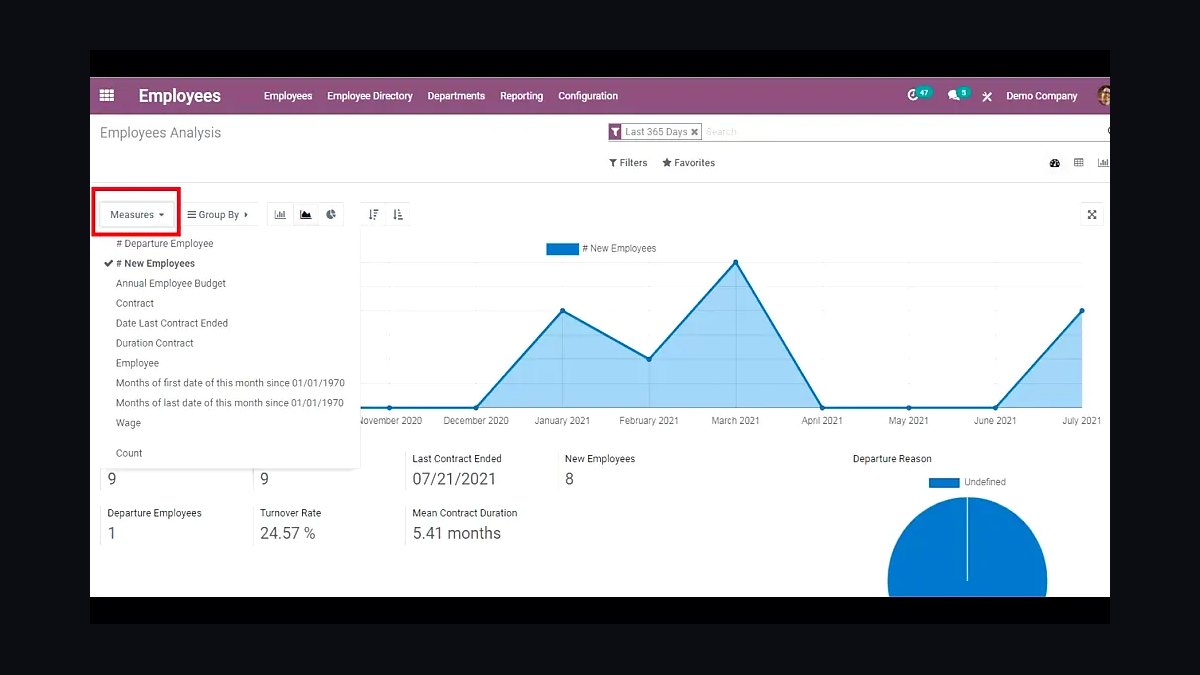Open the Reporting menu
Viewport: 1200px width, 675px height.
click(522, 96)
